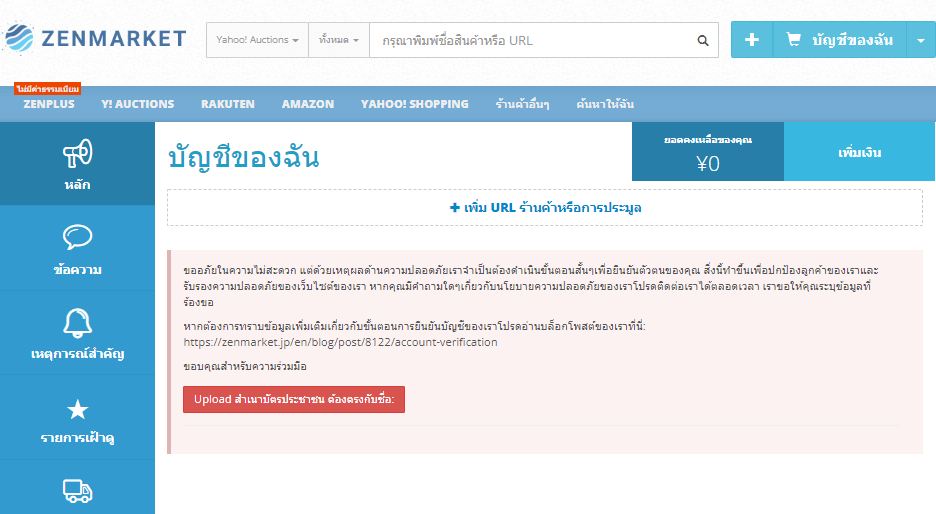
Task: Open the ค้นหาให้ฉัน navigation tab
Action: [605, 104]
